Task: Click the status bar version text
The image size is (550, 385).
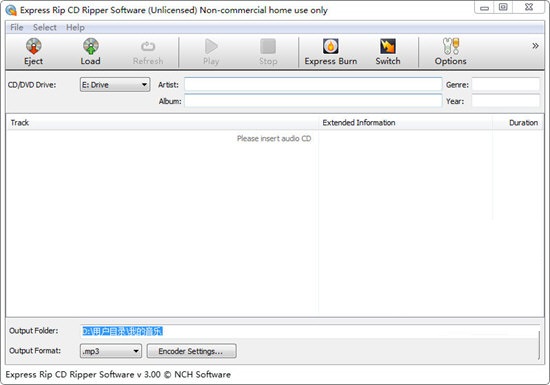Action: point(118,374)
